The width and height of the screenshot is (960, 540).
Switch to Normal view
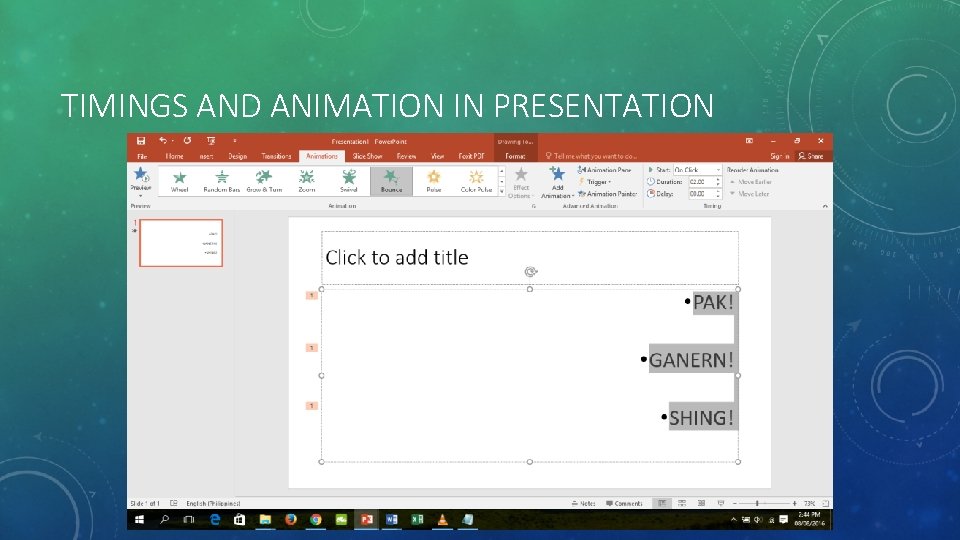(x=662, y=503)
